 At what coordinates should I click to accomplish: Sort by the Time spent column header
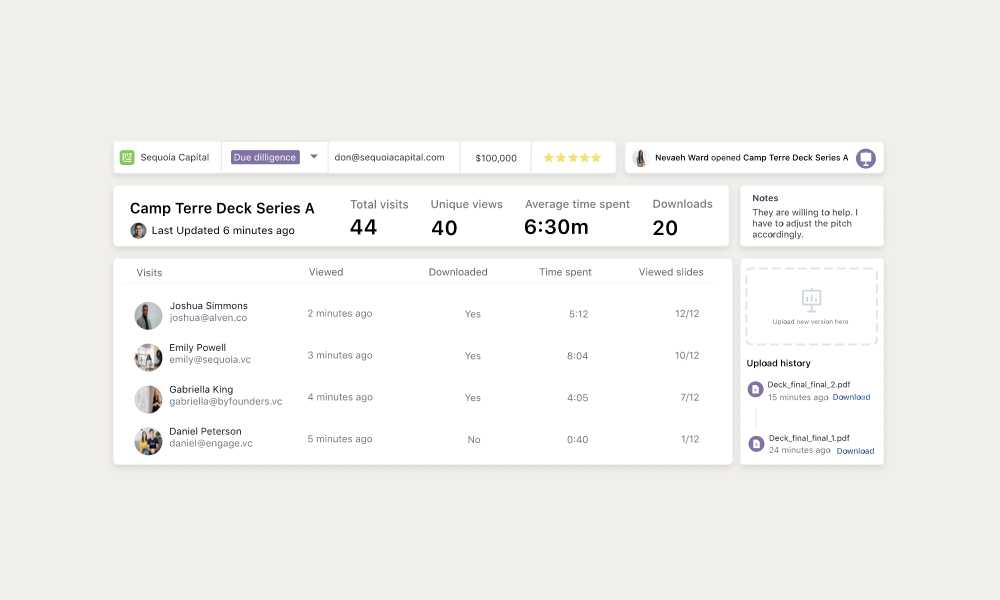565,272
